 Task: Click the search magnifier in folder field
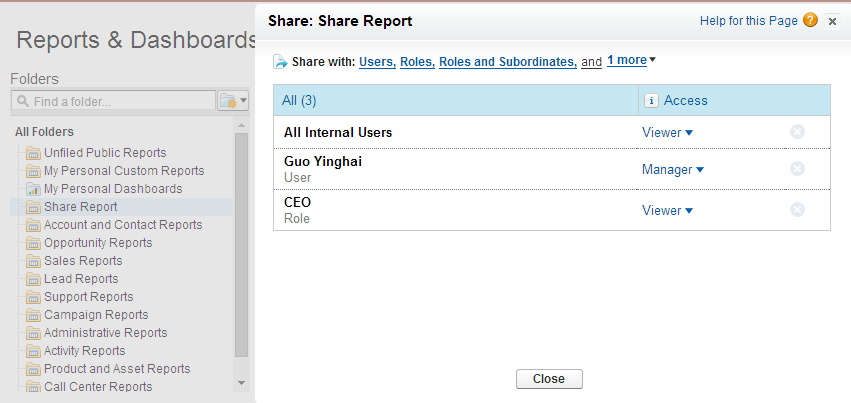click(23, 101)
